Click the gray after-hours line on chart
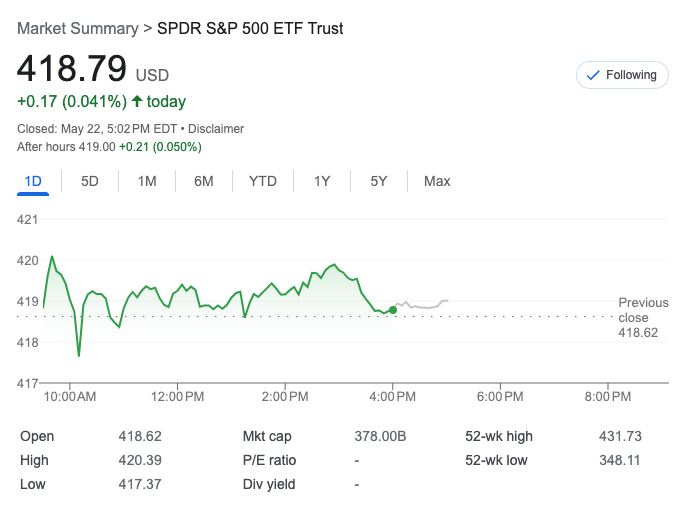Image resolution: width=684 pixels, height=505 pixels. coord(425,305)
